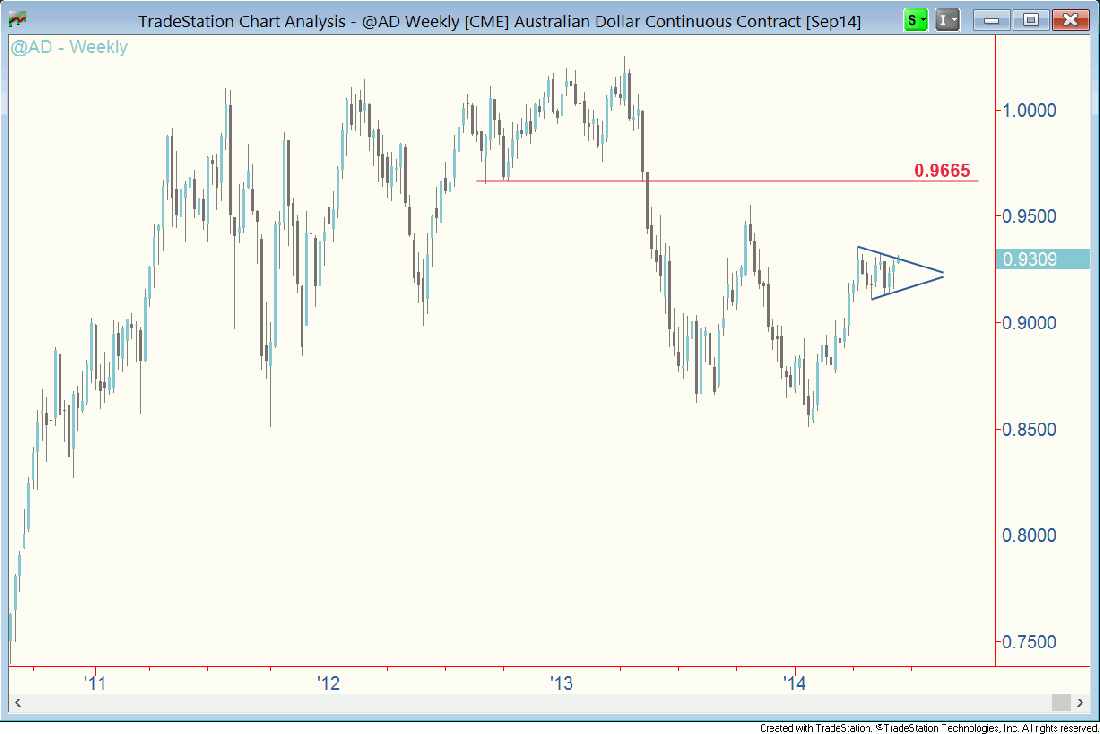Click the TradeStation window icon in title bar
The image size is (1100, 734).
tap(17, 19)
